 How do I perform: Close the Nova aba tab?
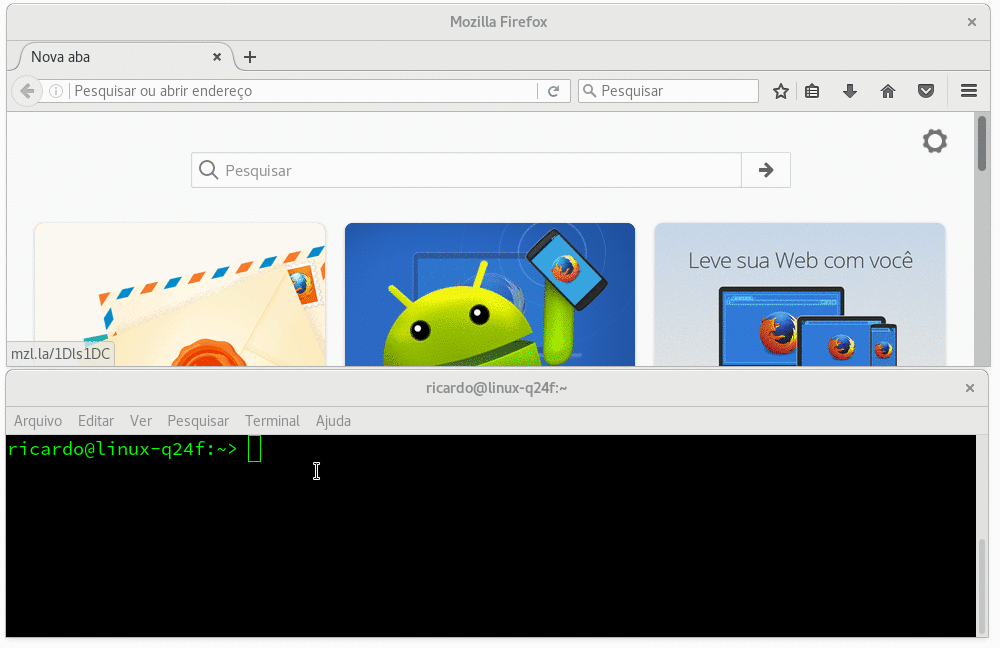coord(217,57)
